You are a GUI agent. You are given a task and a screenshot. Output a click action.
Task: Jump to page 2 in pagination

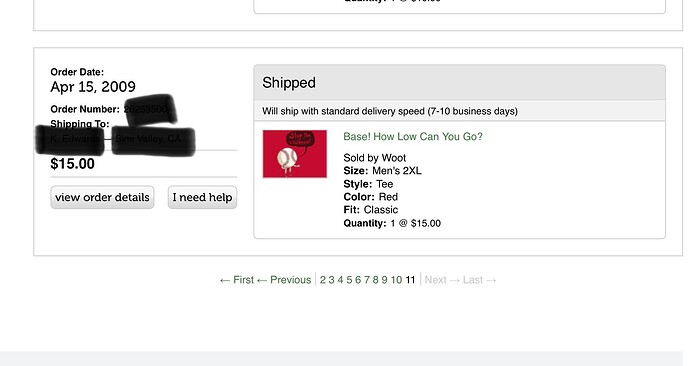tap(323, 280)
